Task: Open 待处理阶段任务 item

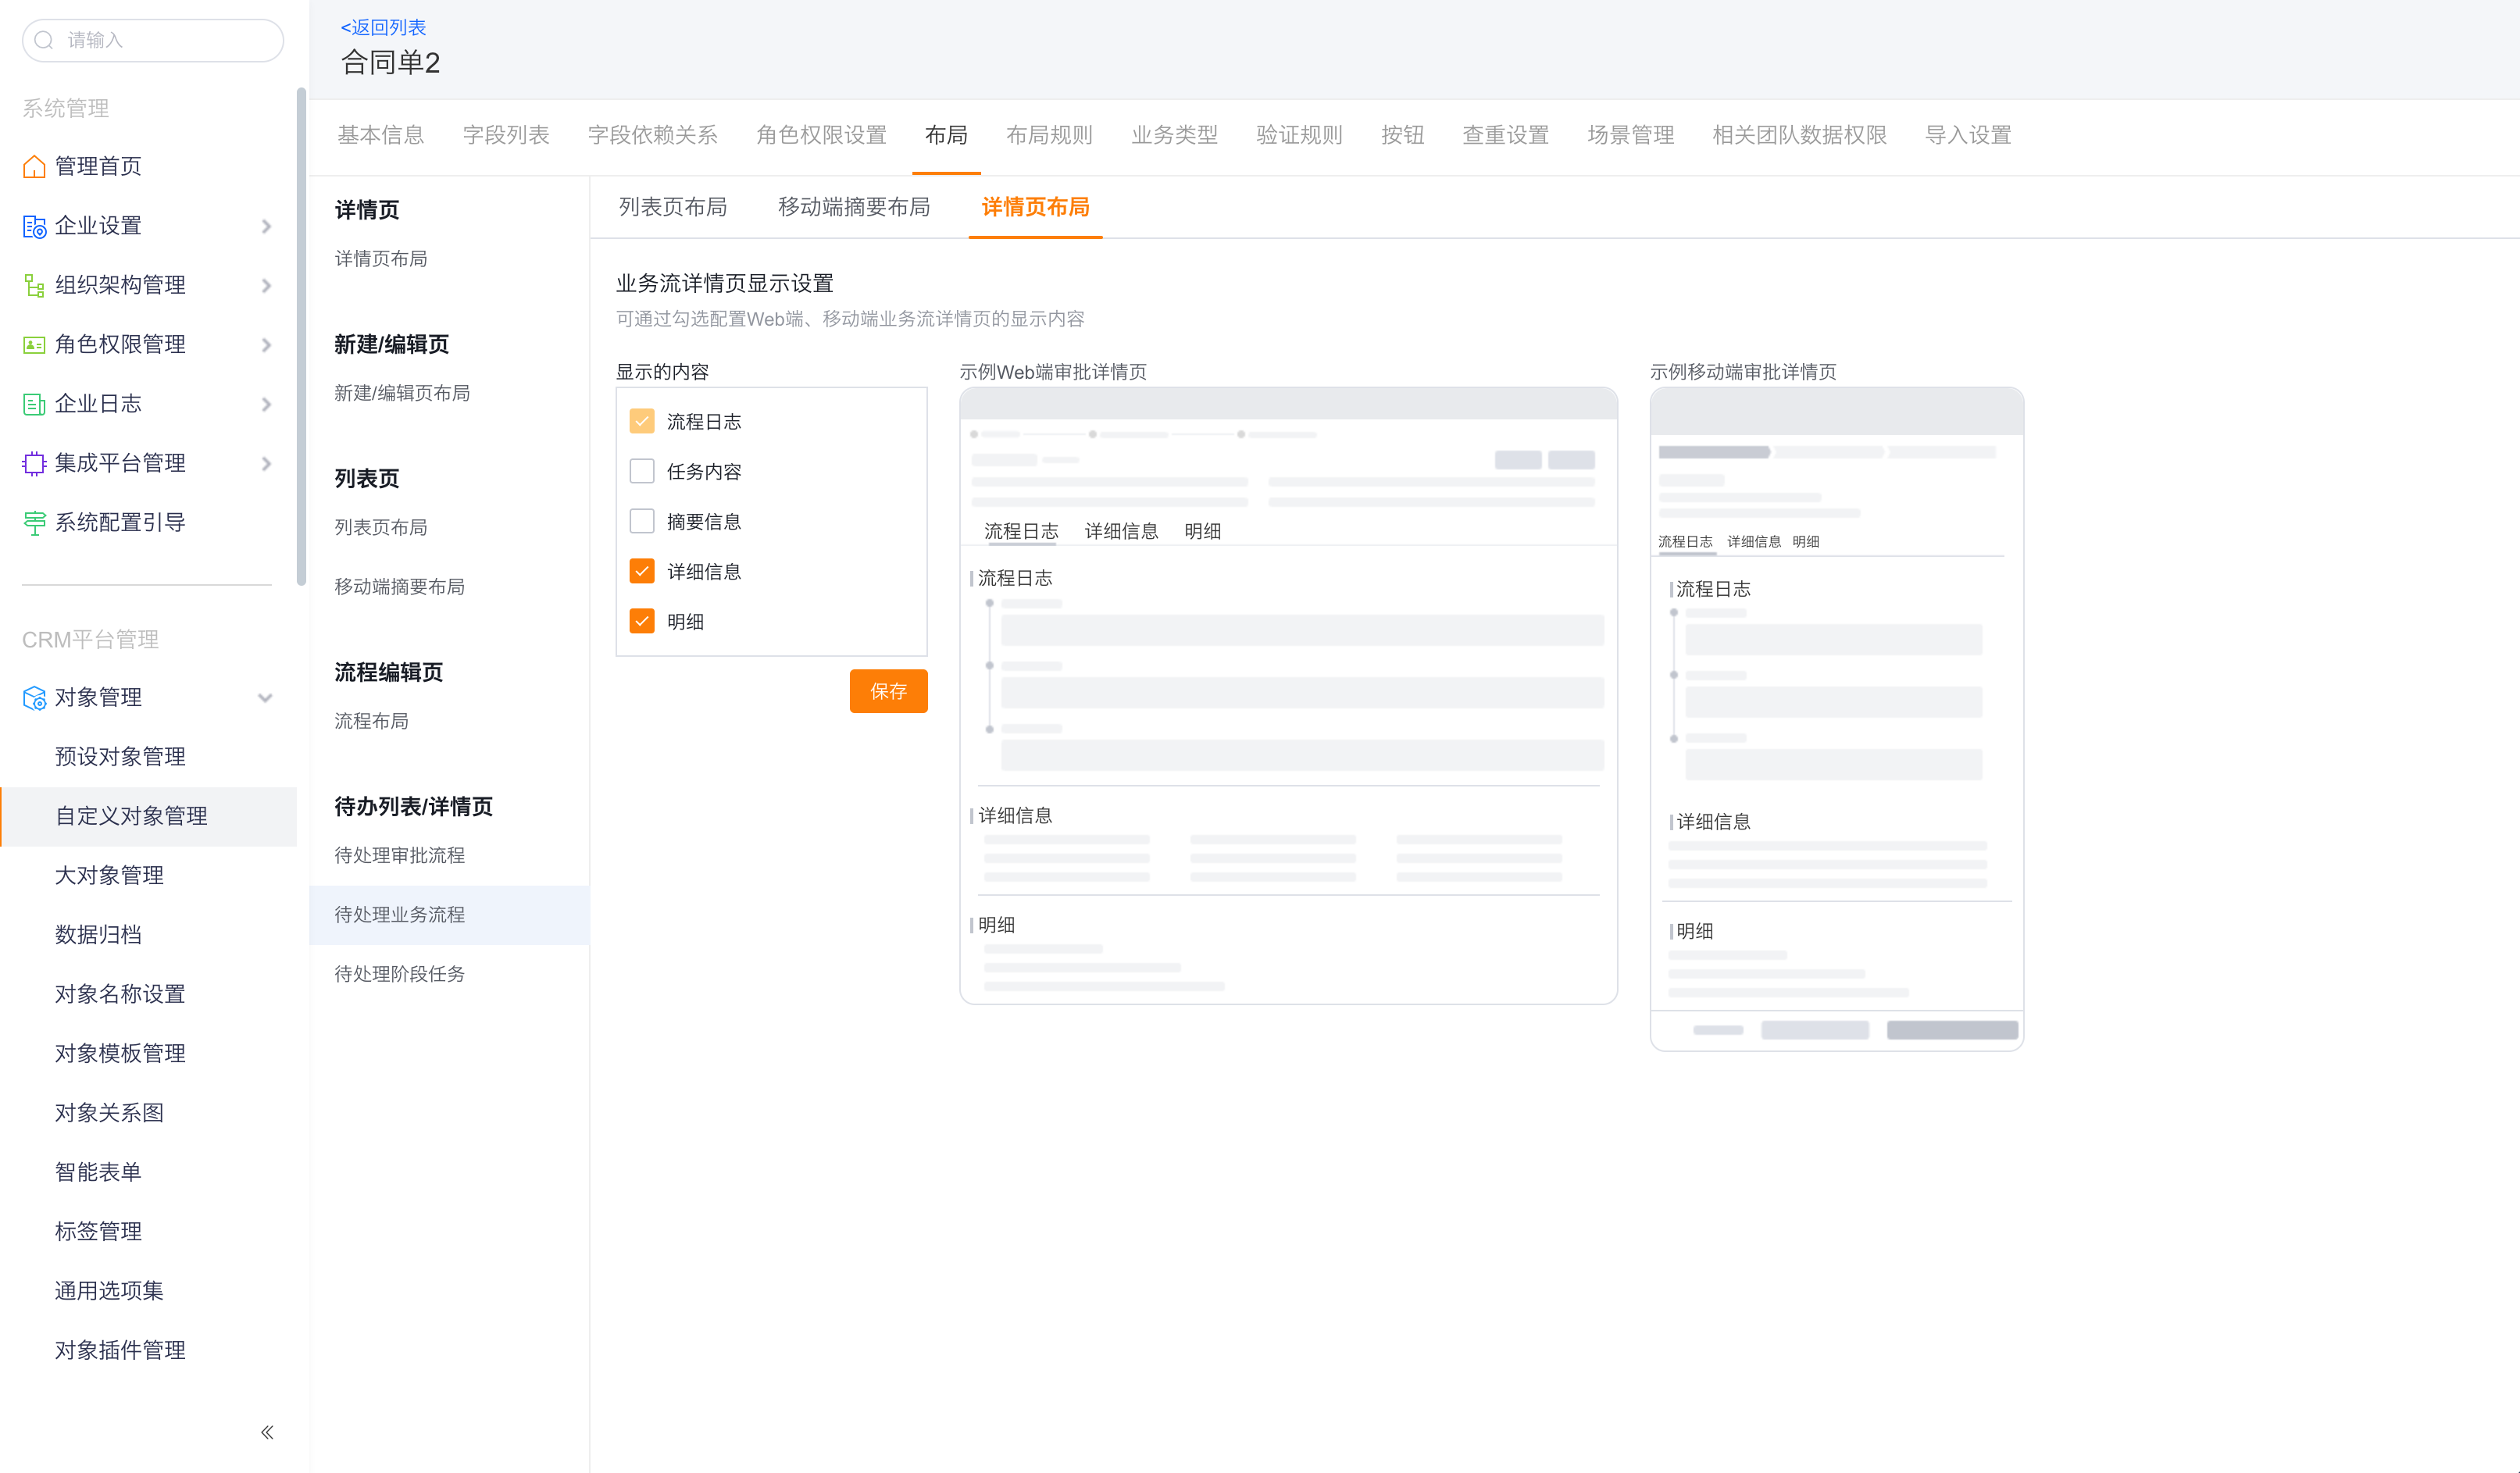Action: coord(399,974)
